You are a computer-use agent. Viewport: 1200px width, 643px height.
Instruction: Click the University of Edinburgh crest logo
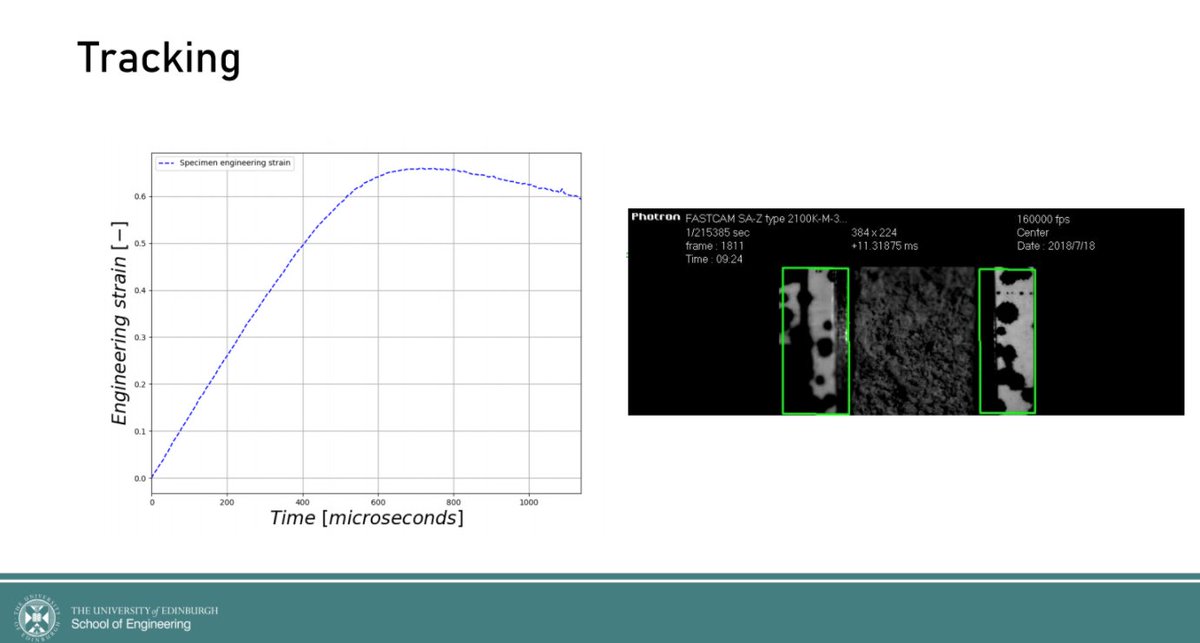35,615
